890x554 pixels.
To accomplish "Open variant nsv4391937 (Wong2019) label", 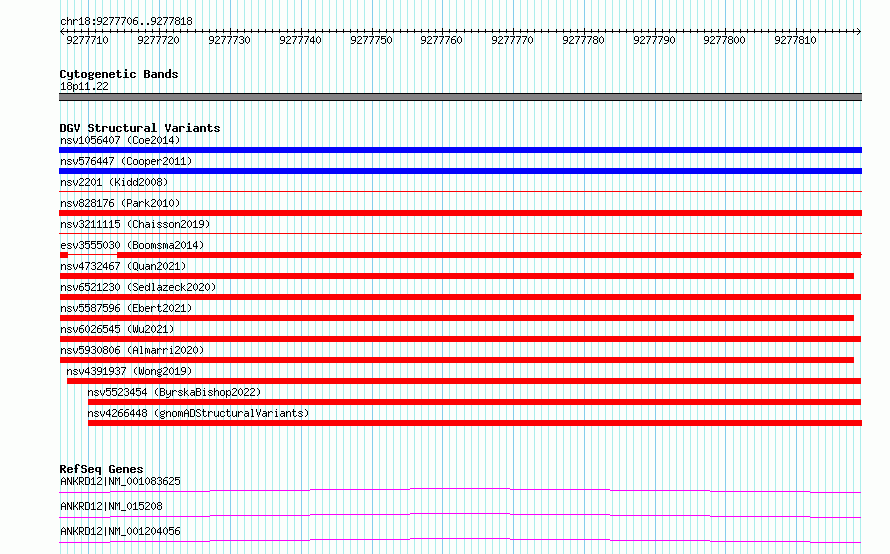I will (x=129, y=371).
